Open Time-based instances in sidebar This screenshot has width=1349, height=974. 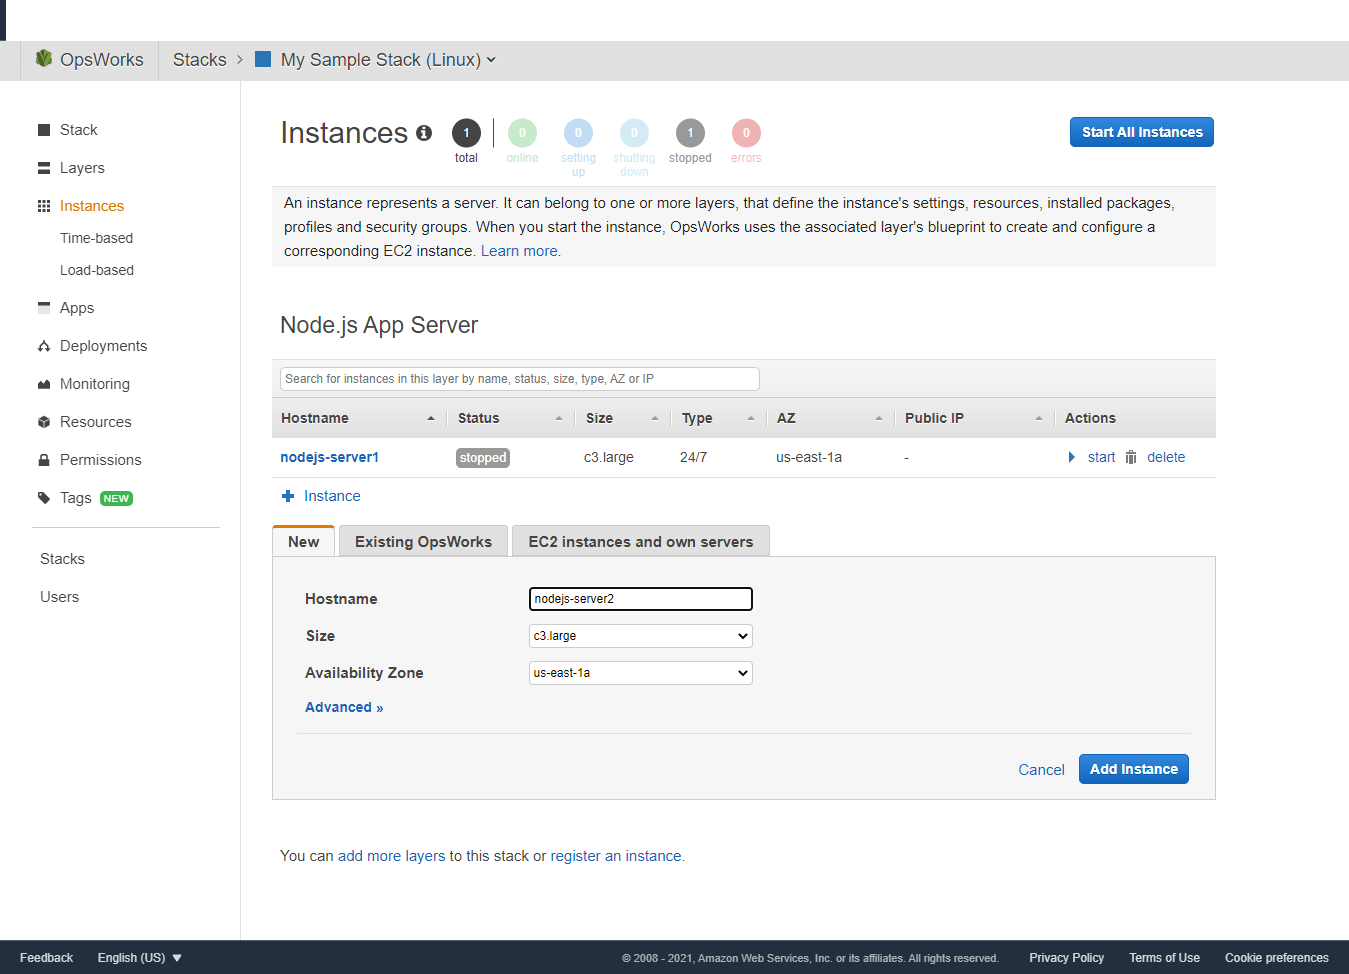point(96,238)
